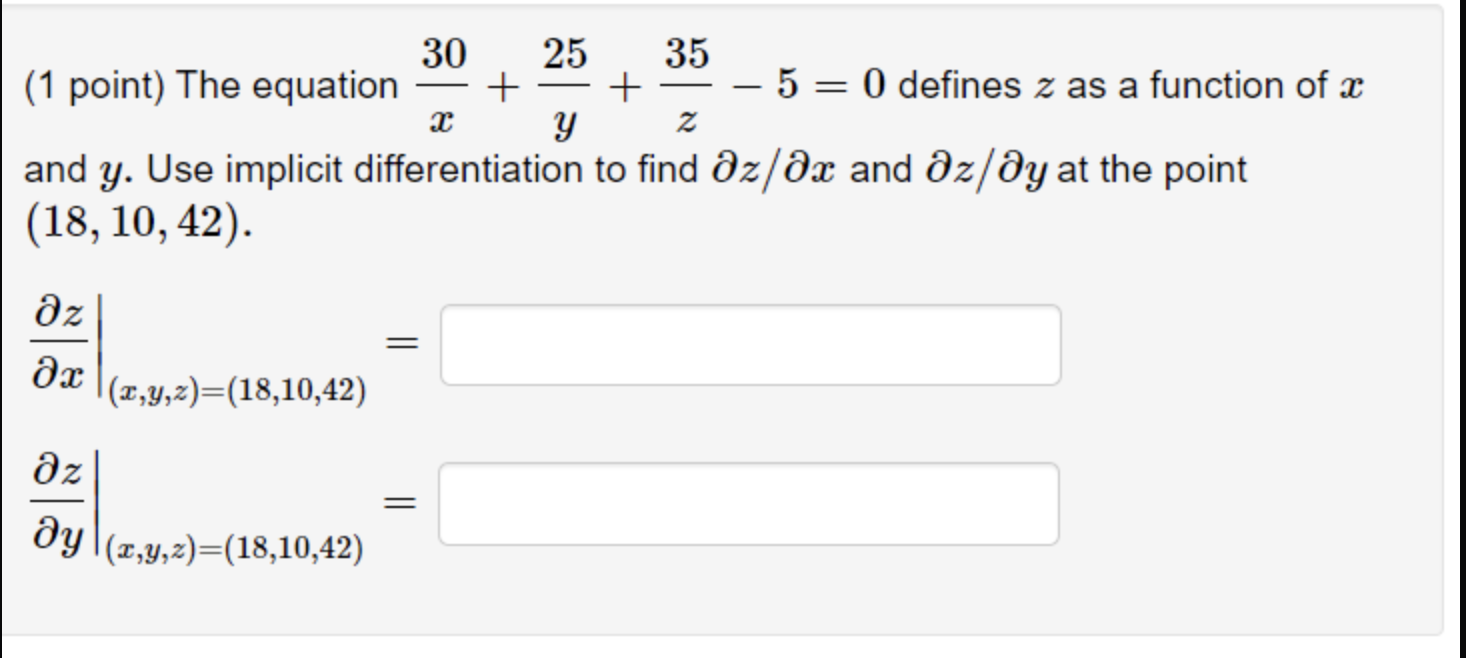The height and width of the screenshot is (658, 1466).
Task: Click the equals sign beside ∂z/∂x
Action: [x=404, y=343]
